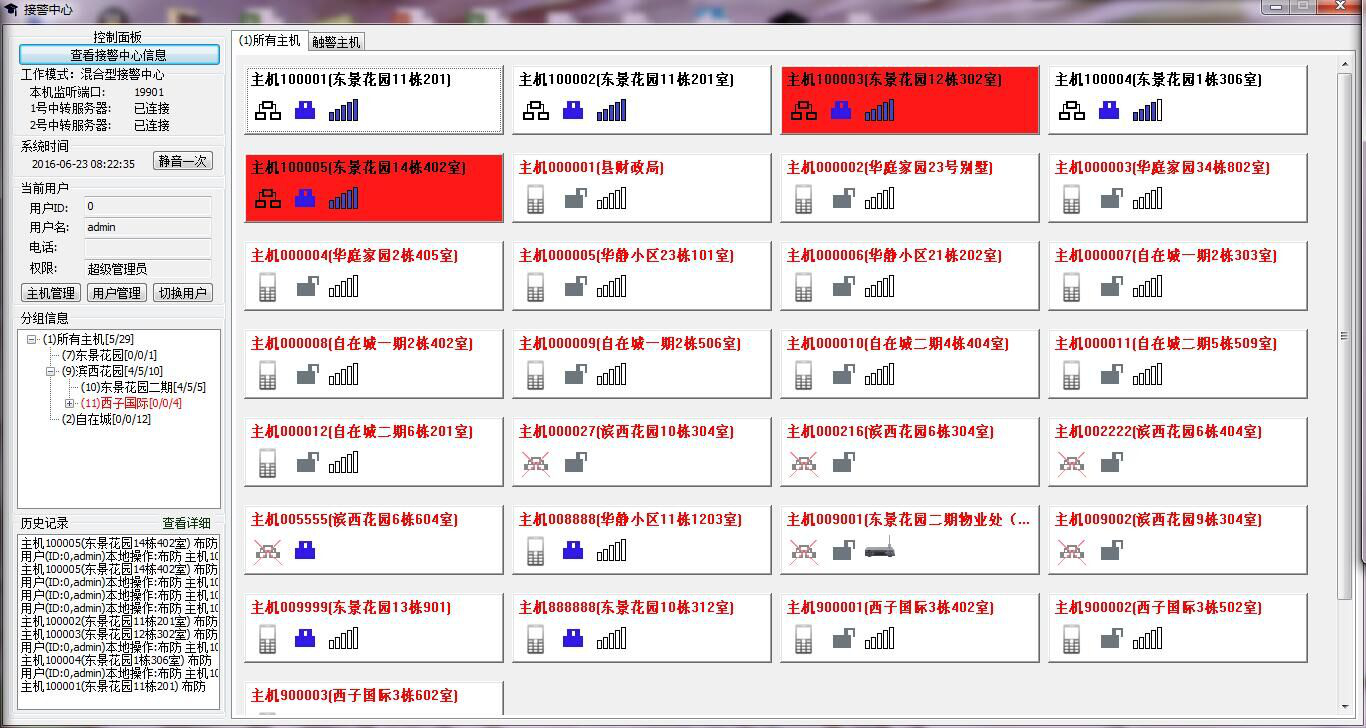1366x728 pixels.
Task: Click 查看接警中心信息 button
Action: coord(119,55)
